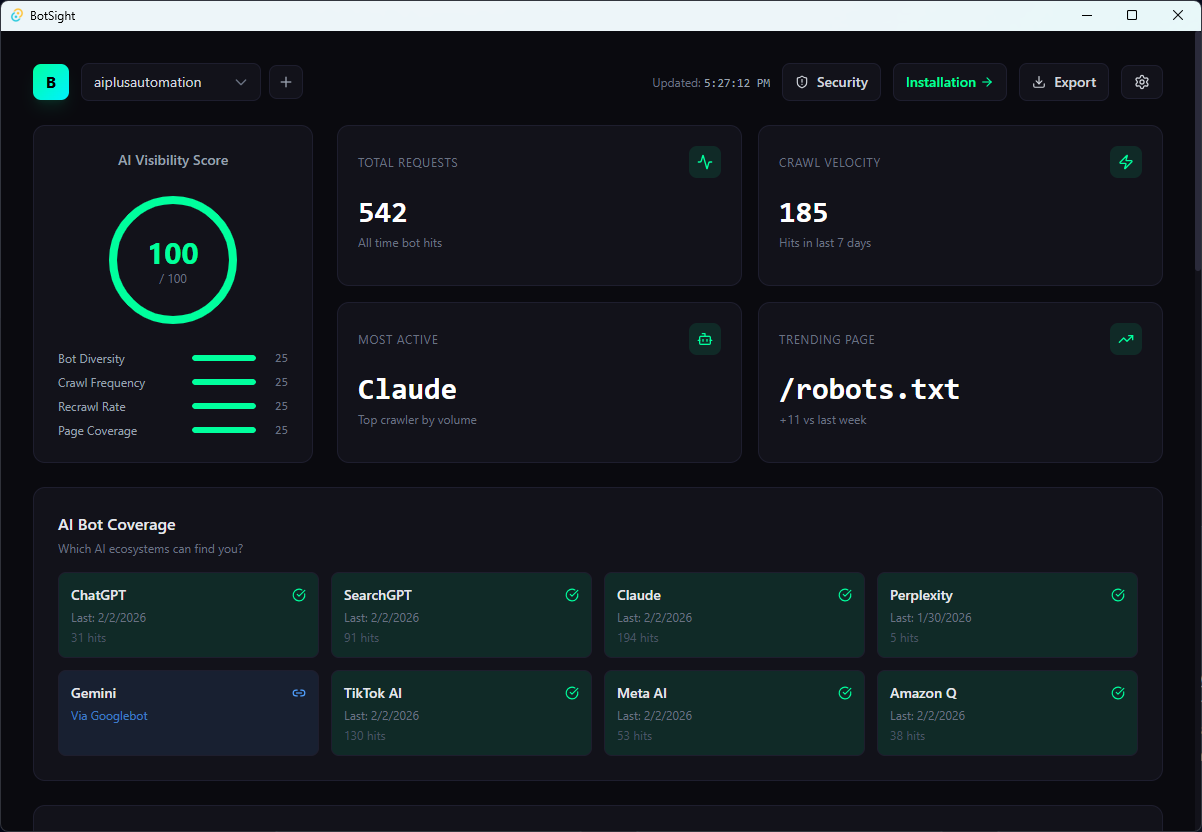Click the AI Visibility Score ring gauge
Viewport: 1202px width, 832px height.
coord(173,260)
